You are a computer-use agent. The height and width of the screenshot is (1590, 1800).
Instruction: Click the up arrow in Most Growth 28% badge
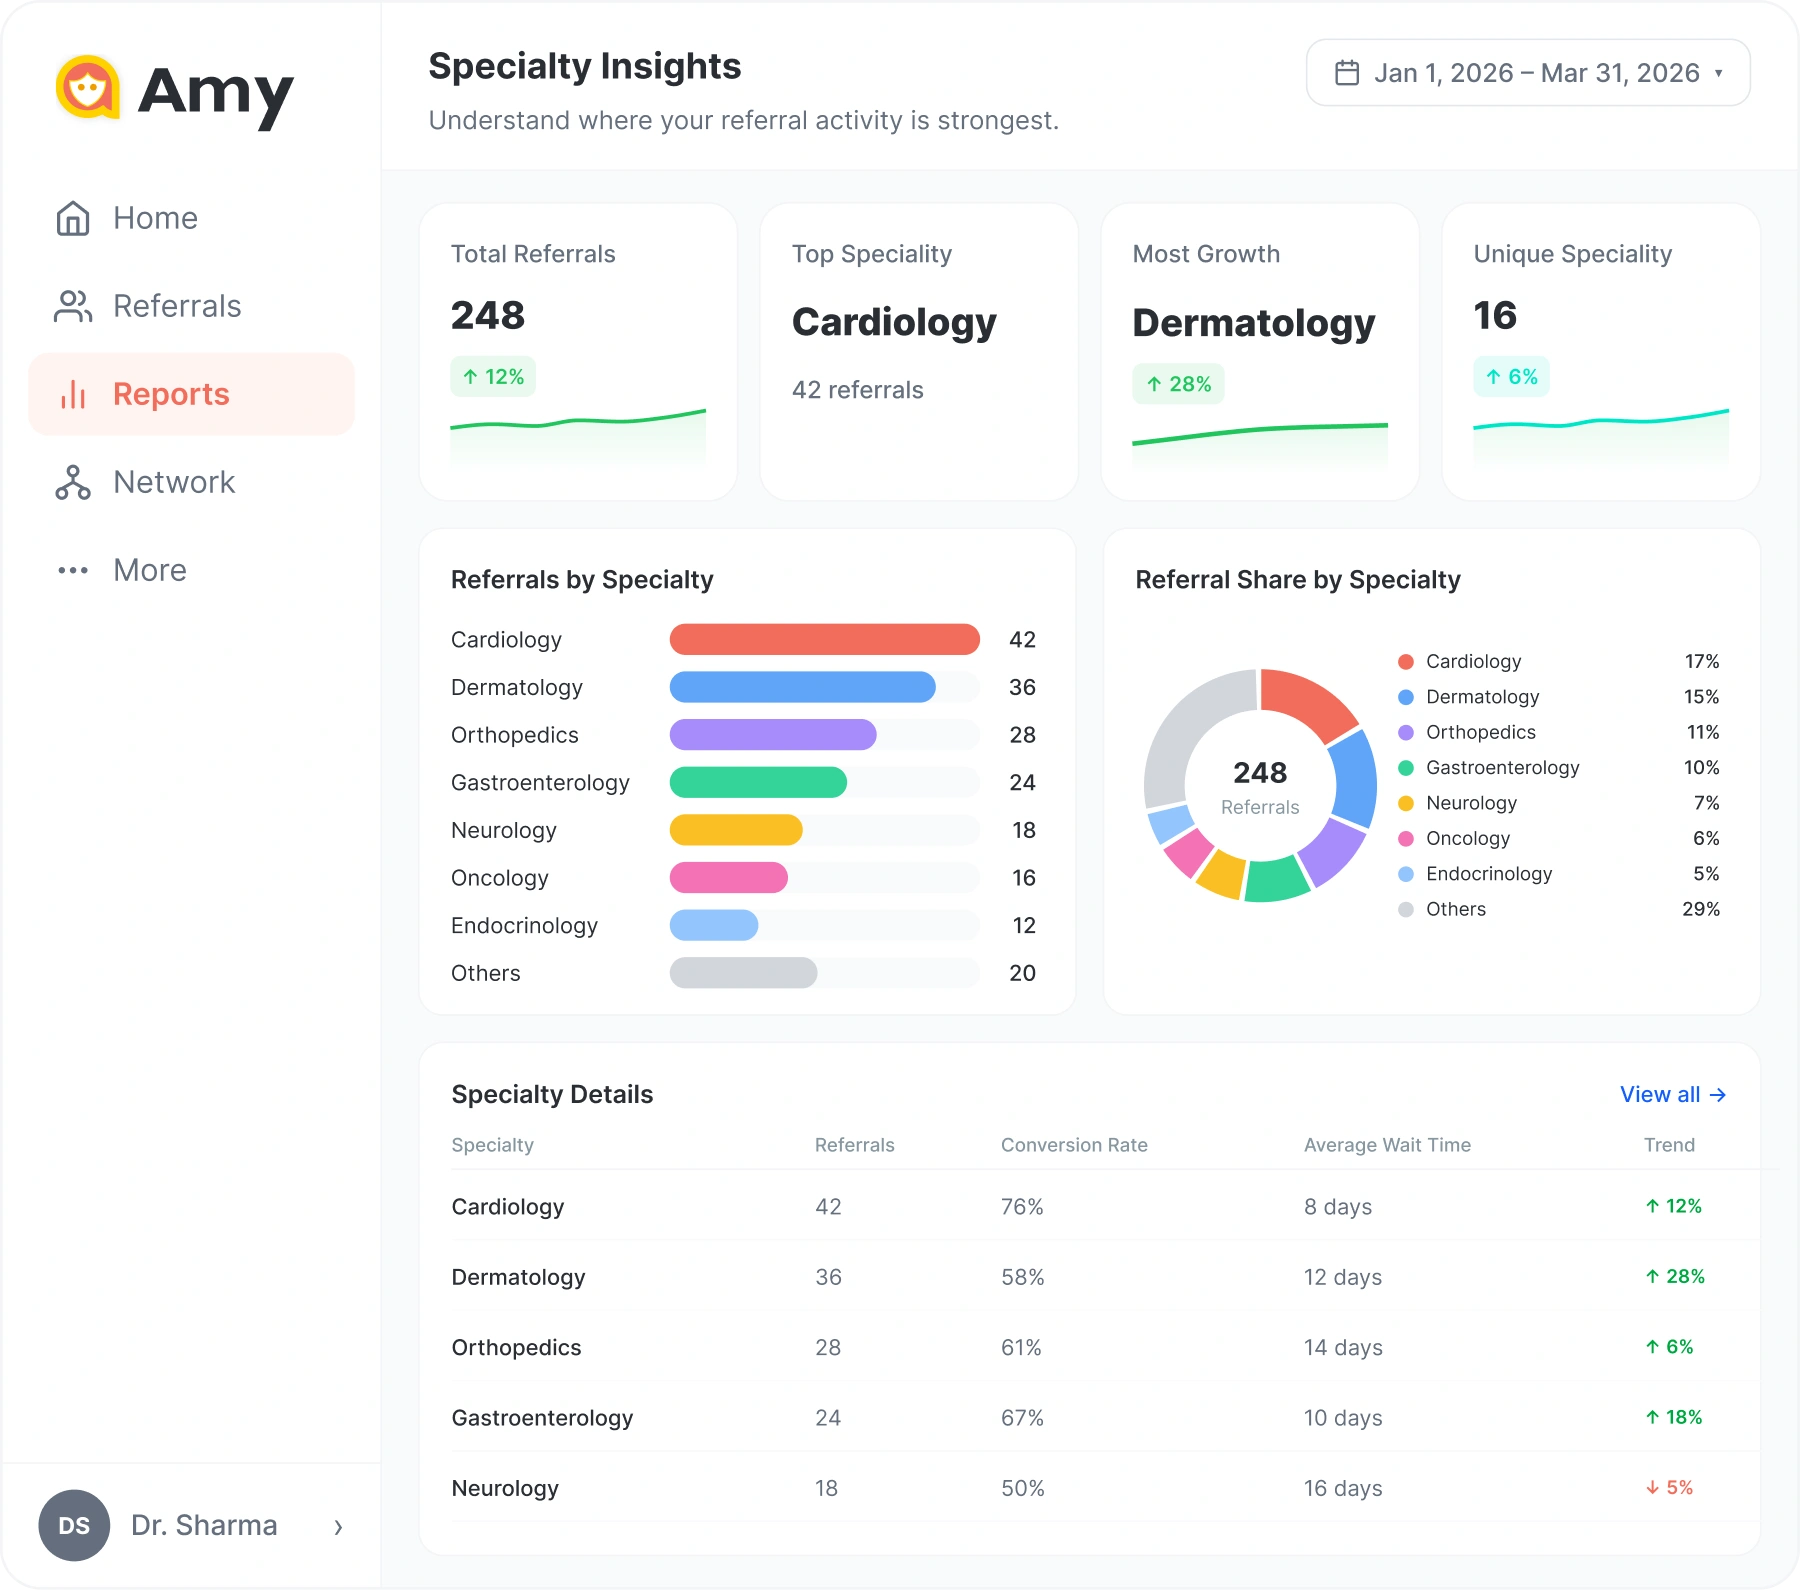[x=1154, y=384]
